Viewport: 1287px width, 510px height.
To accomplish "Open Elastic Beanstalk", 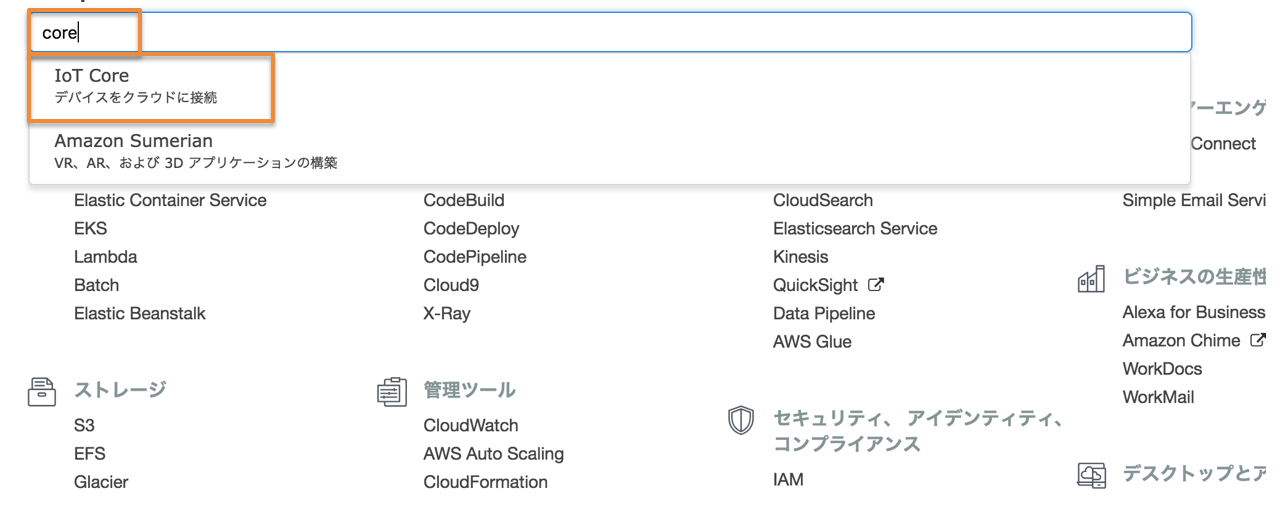I will click(140, 313).
